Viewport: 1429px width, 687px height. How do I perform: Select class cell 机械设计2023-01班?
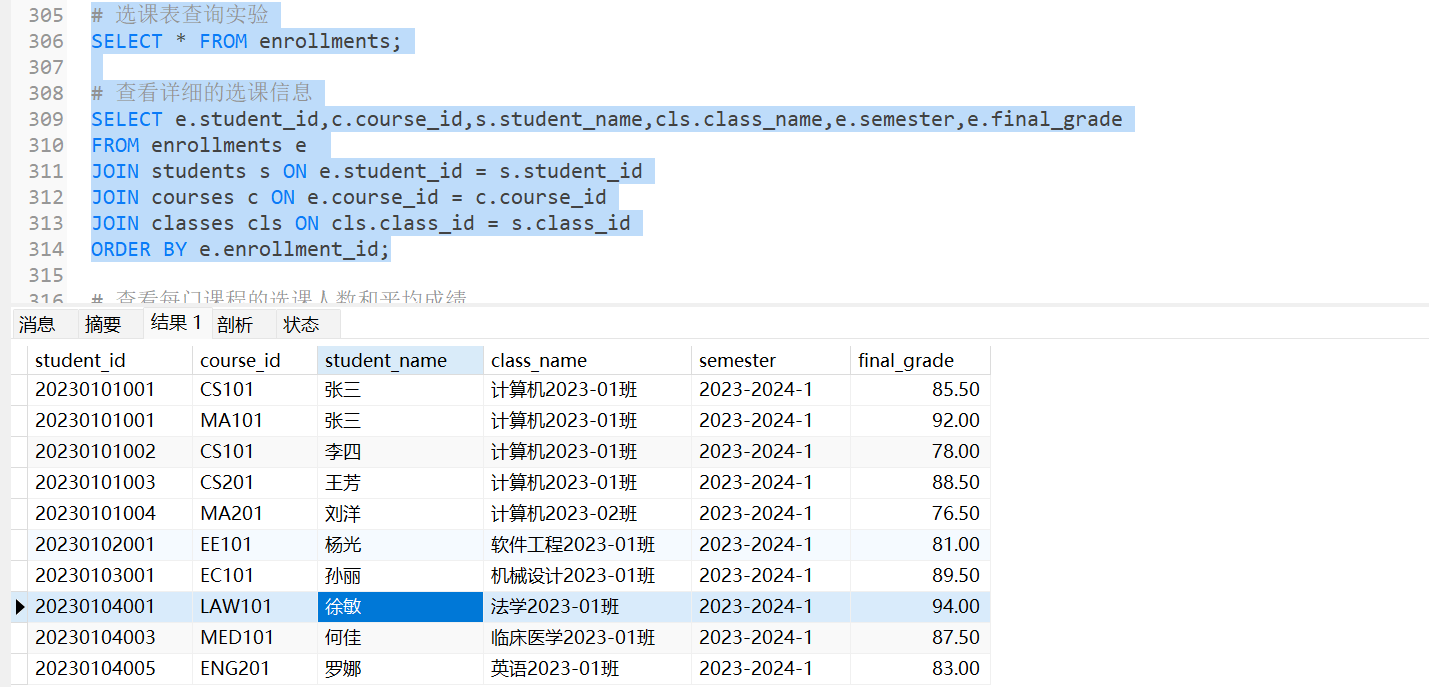(x=587, y=575)
